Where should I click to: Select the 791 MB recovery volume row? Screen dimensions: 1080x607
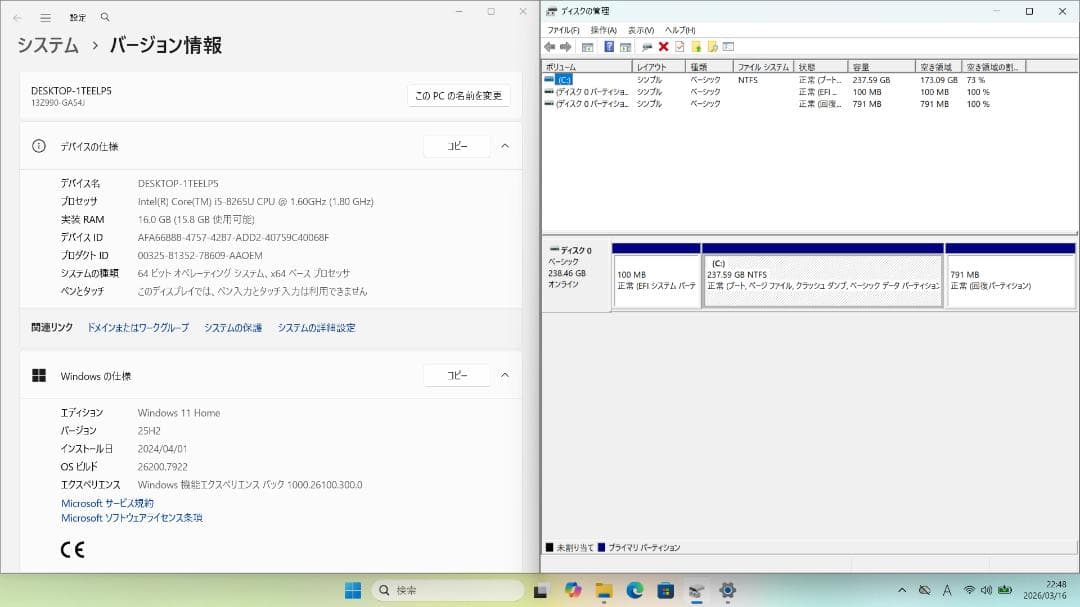[785, 104]
